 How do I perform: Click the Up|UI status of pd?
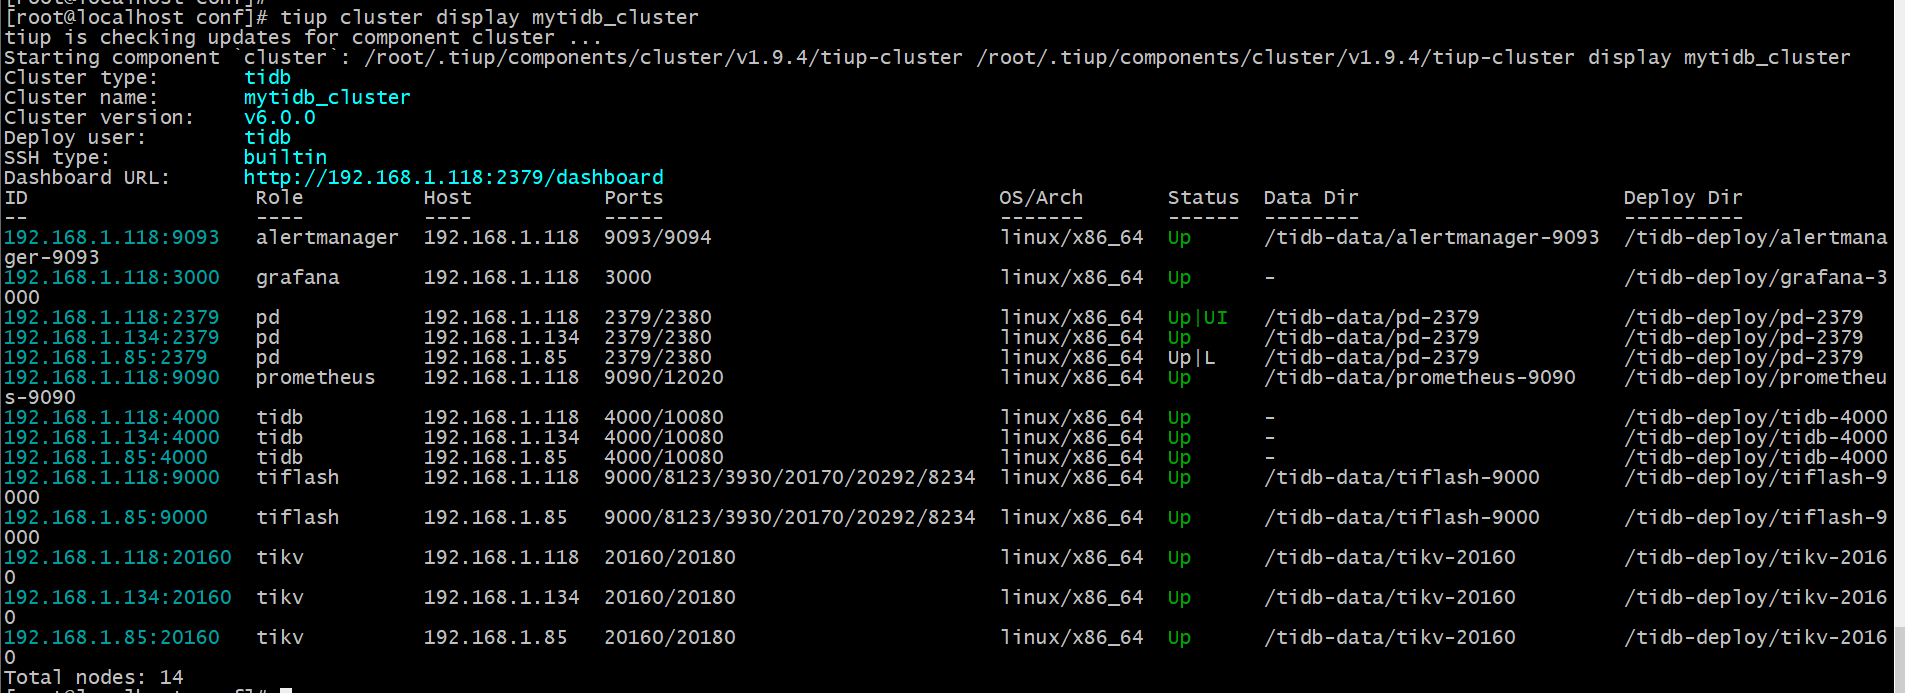[x=1197, y=317]
